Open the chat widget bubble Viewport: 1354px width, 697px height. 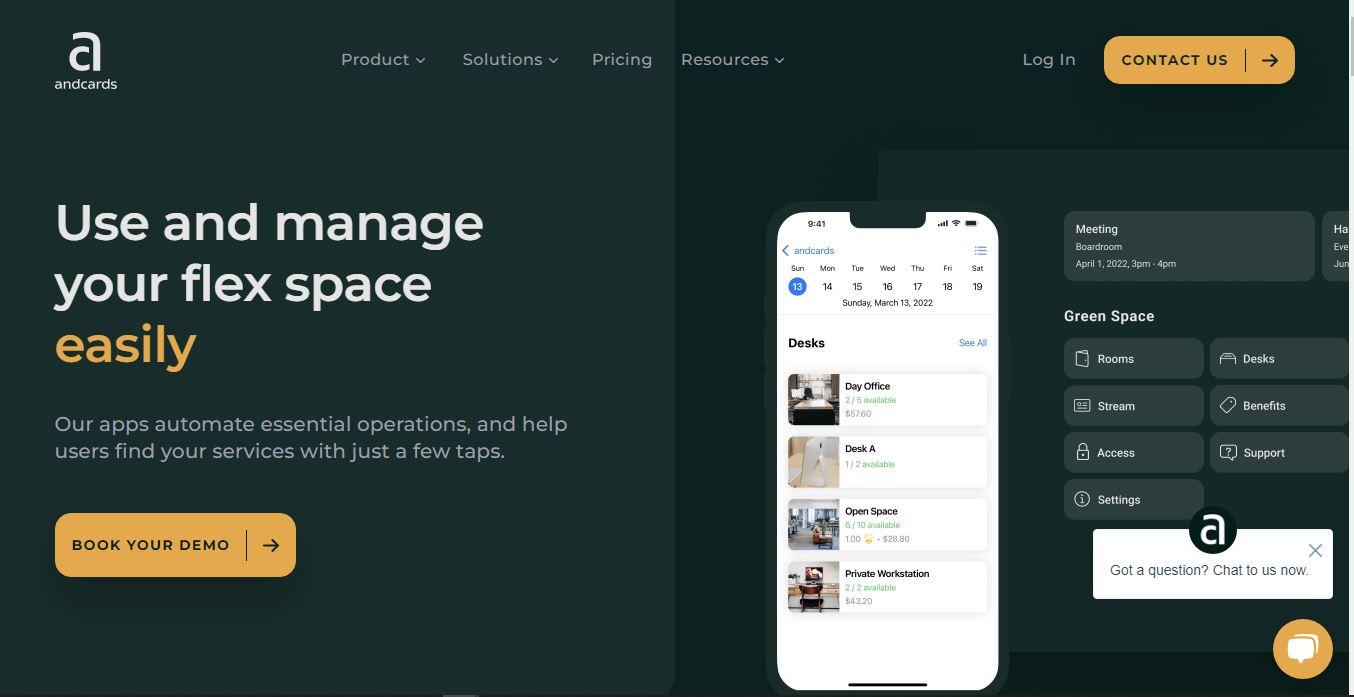click(x=1302, y=649)
